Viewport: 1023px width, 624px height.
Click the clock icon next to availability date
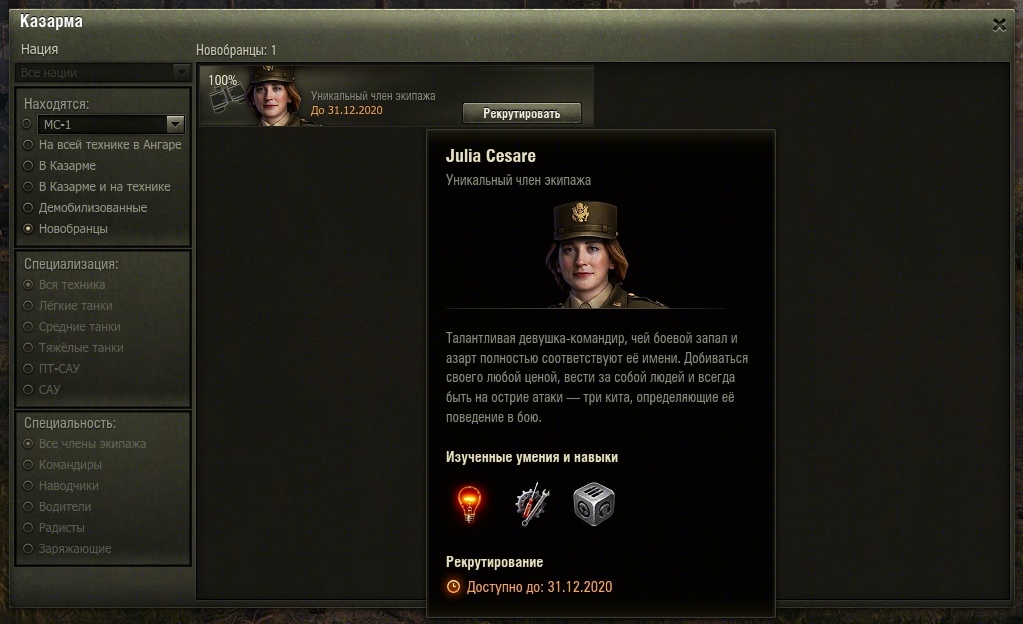tap(453, 587)
